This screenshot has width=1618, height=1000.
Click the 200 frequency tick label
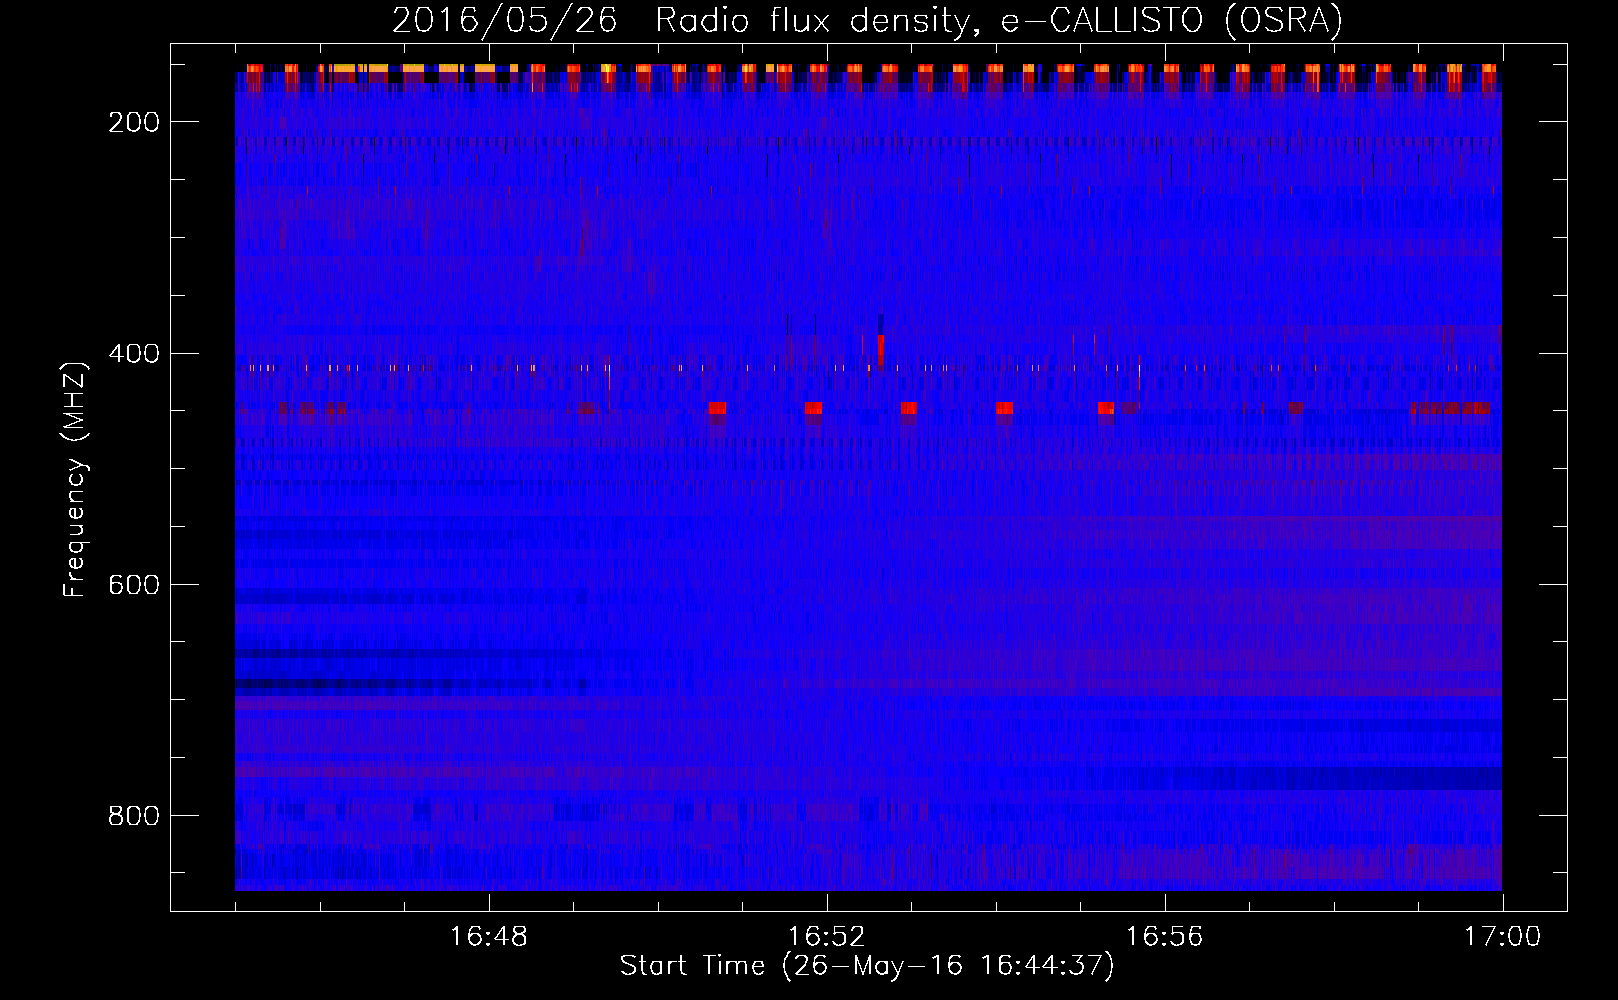pyautogui.click(x=134, y=122)
